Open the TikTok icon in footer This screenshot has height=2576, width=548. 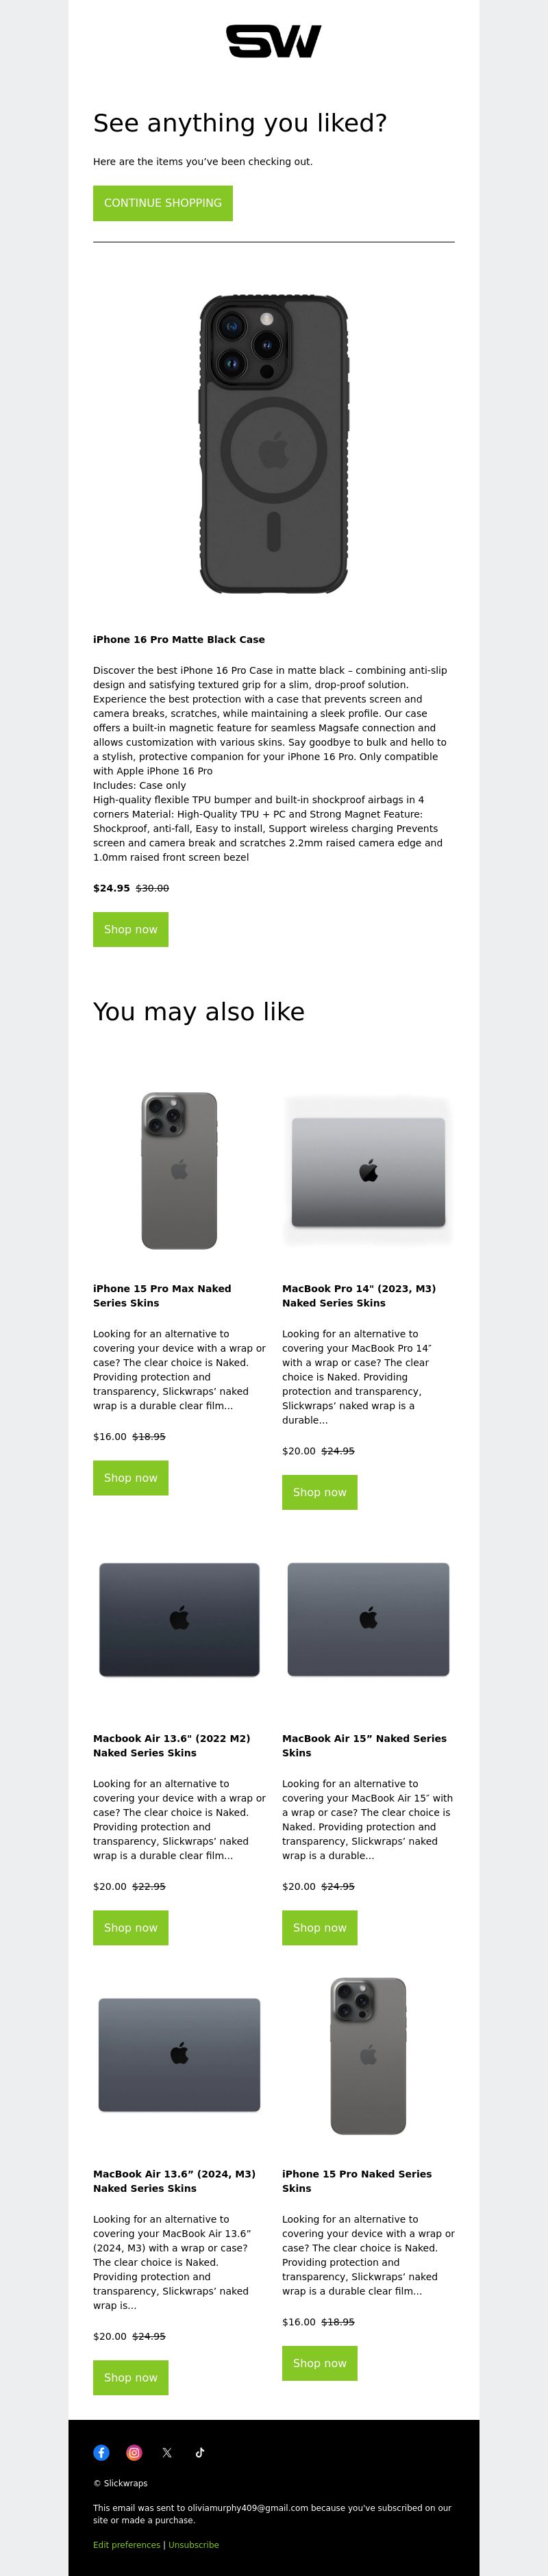(200, 2452)
